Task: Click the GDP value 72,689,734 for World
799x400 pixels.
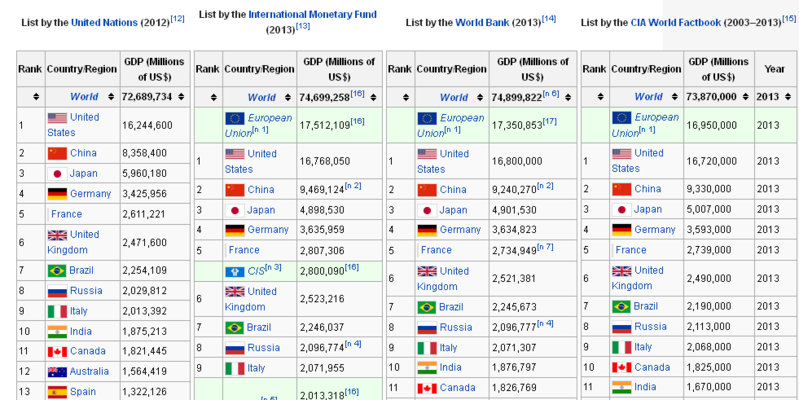Action: point(148,97)
